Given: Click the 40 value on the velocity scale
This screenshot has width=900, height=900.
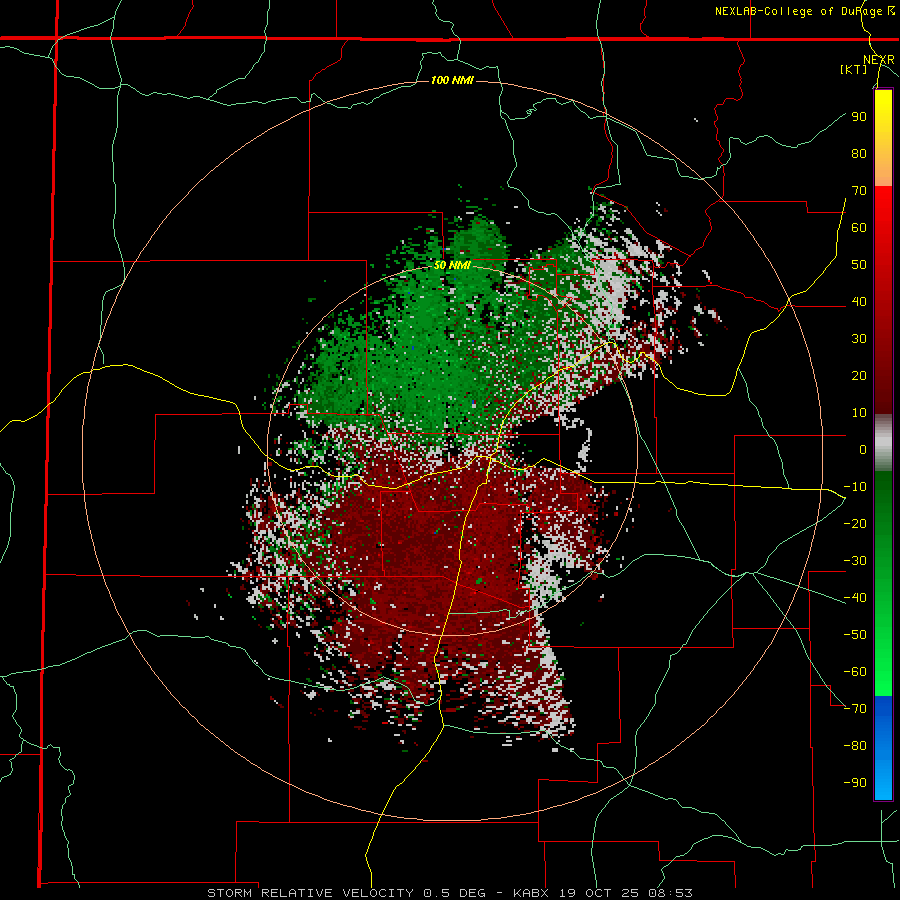Looking at the screenshot, I should (859, 301).
